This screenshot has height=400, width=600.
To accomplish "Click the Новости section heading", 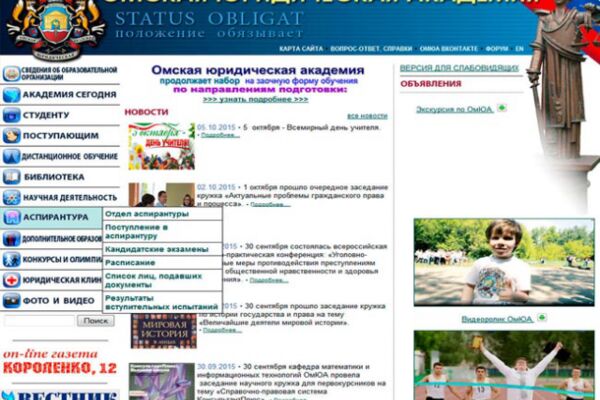I will click(146, 112).
